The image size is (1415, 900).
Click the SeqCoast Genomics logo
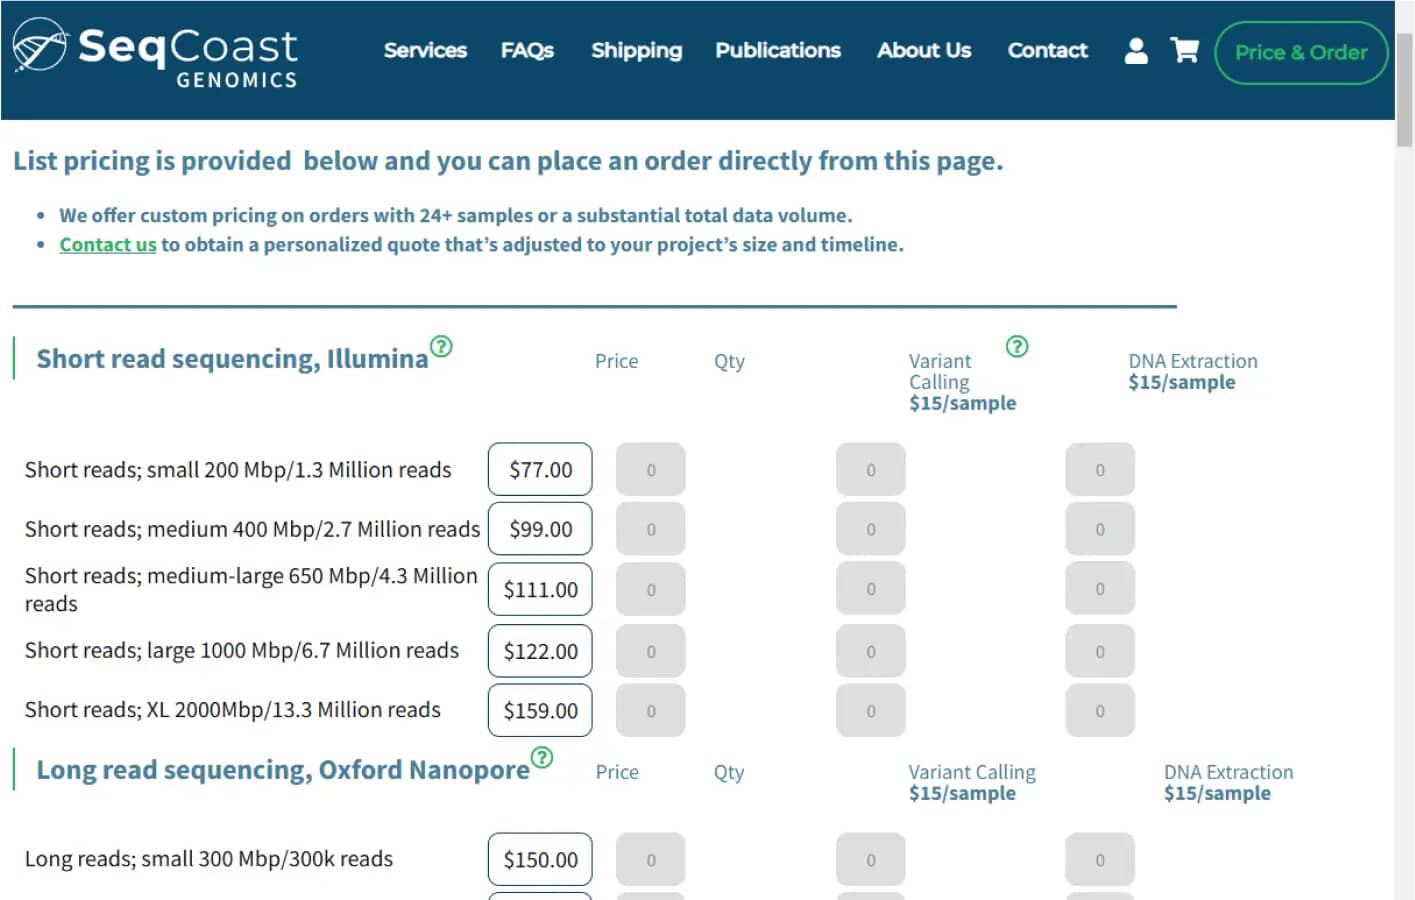tap(155, 53)
